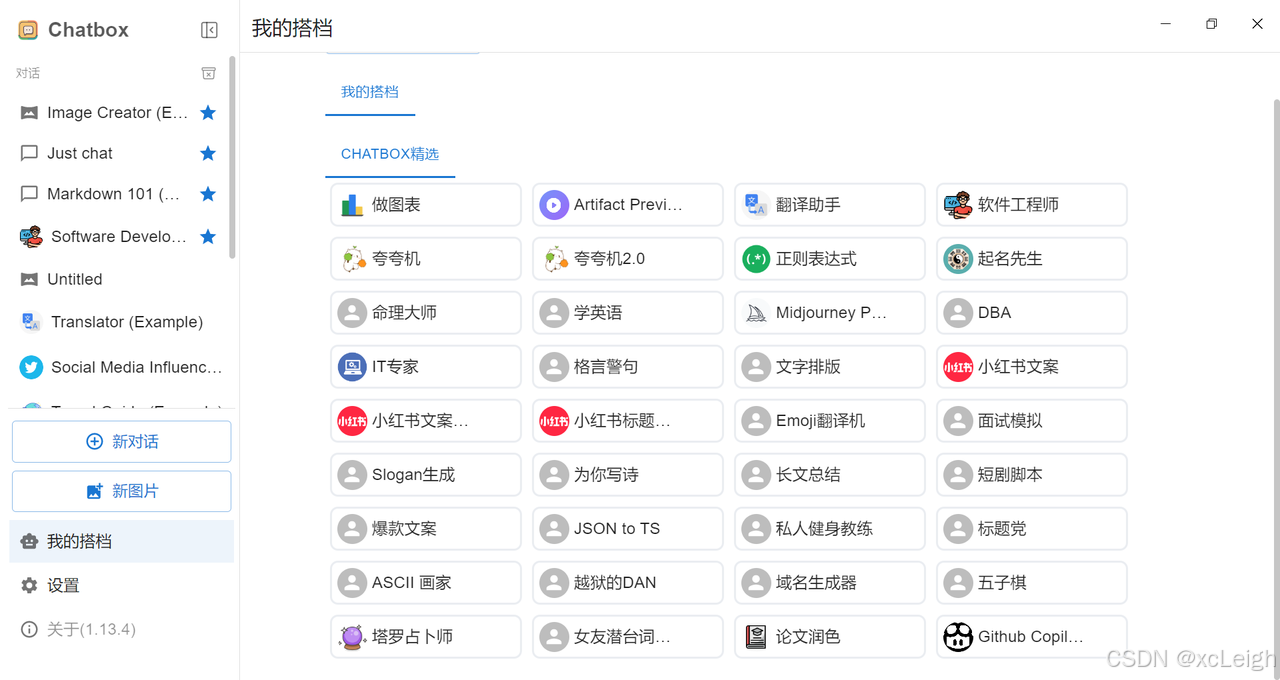The height and width of the screenshot is (680, 1280).
Task: Click the Midjourney sailboat icon
Action: point(756,313)
